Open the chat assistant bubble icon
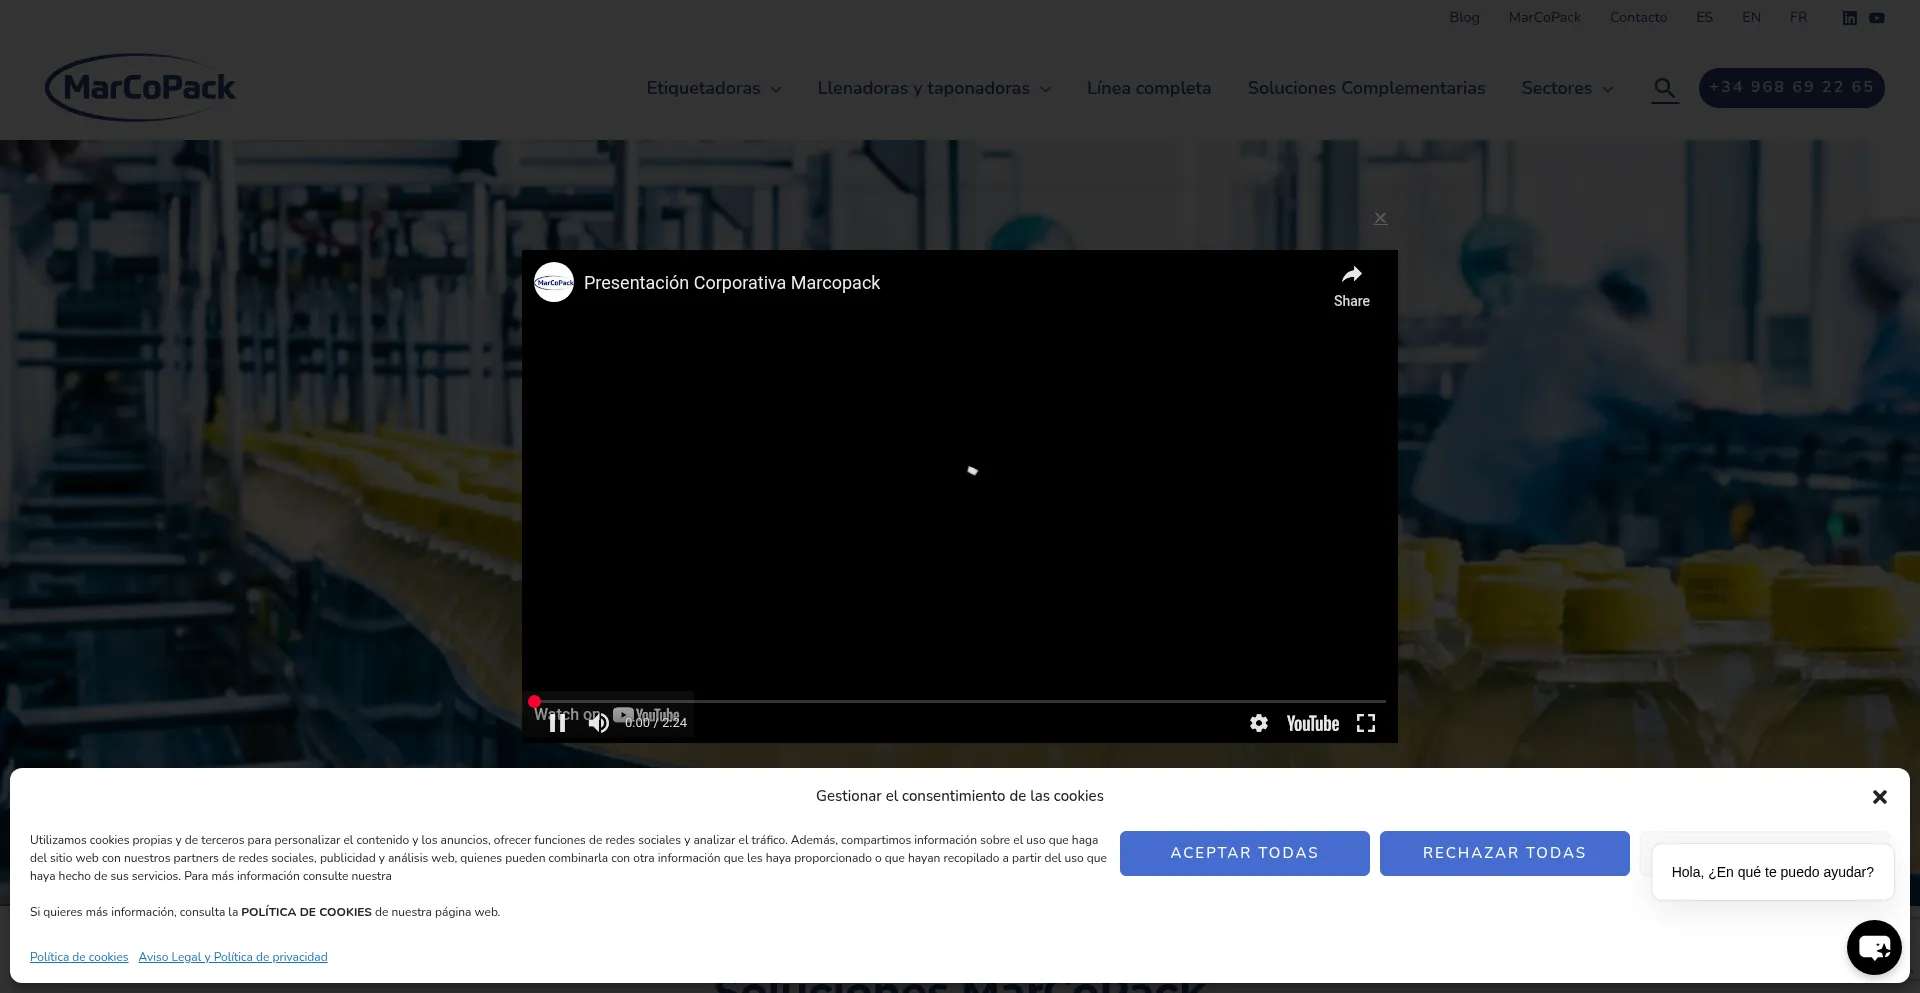This screenshot has width=1920, height=993. click(1874, 947)
